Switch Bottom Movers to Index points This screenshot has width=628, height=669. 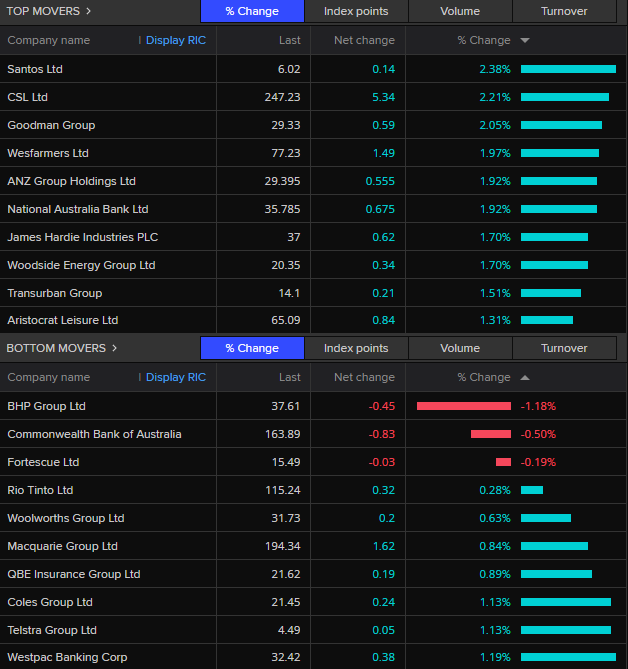coord(356,348)
